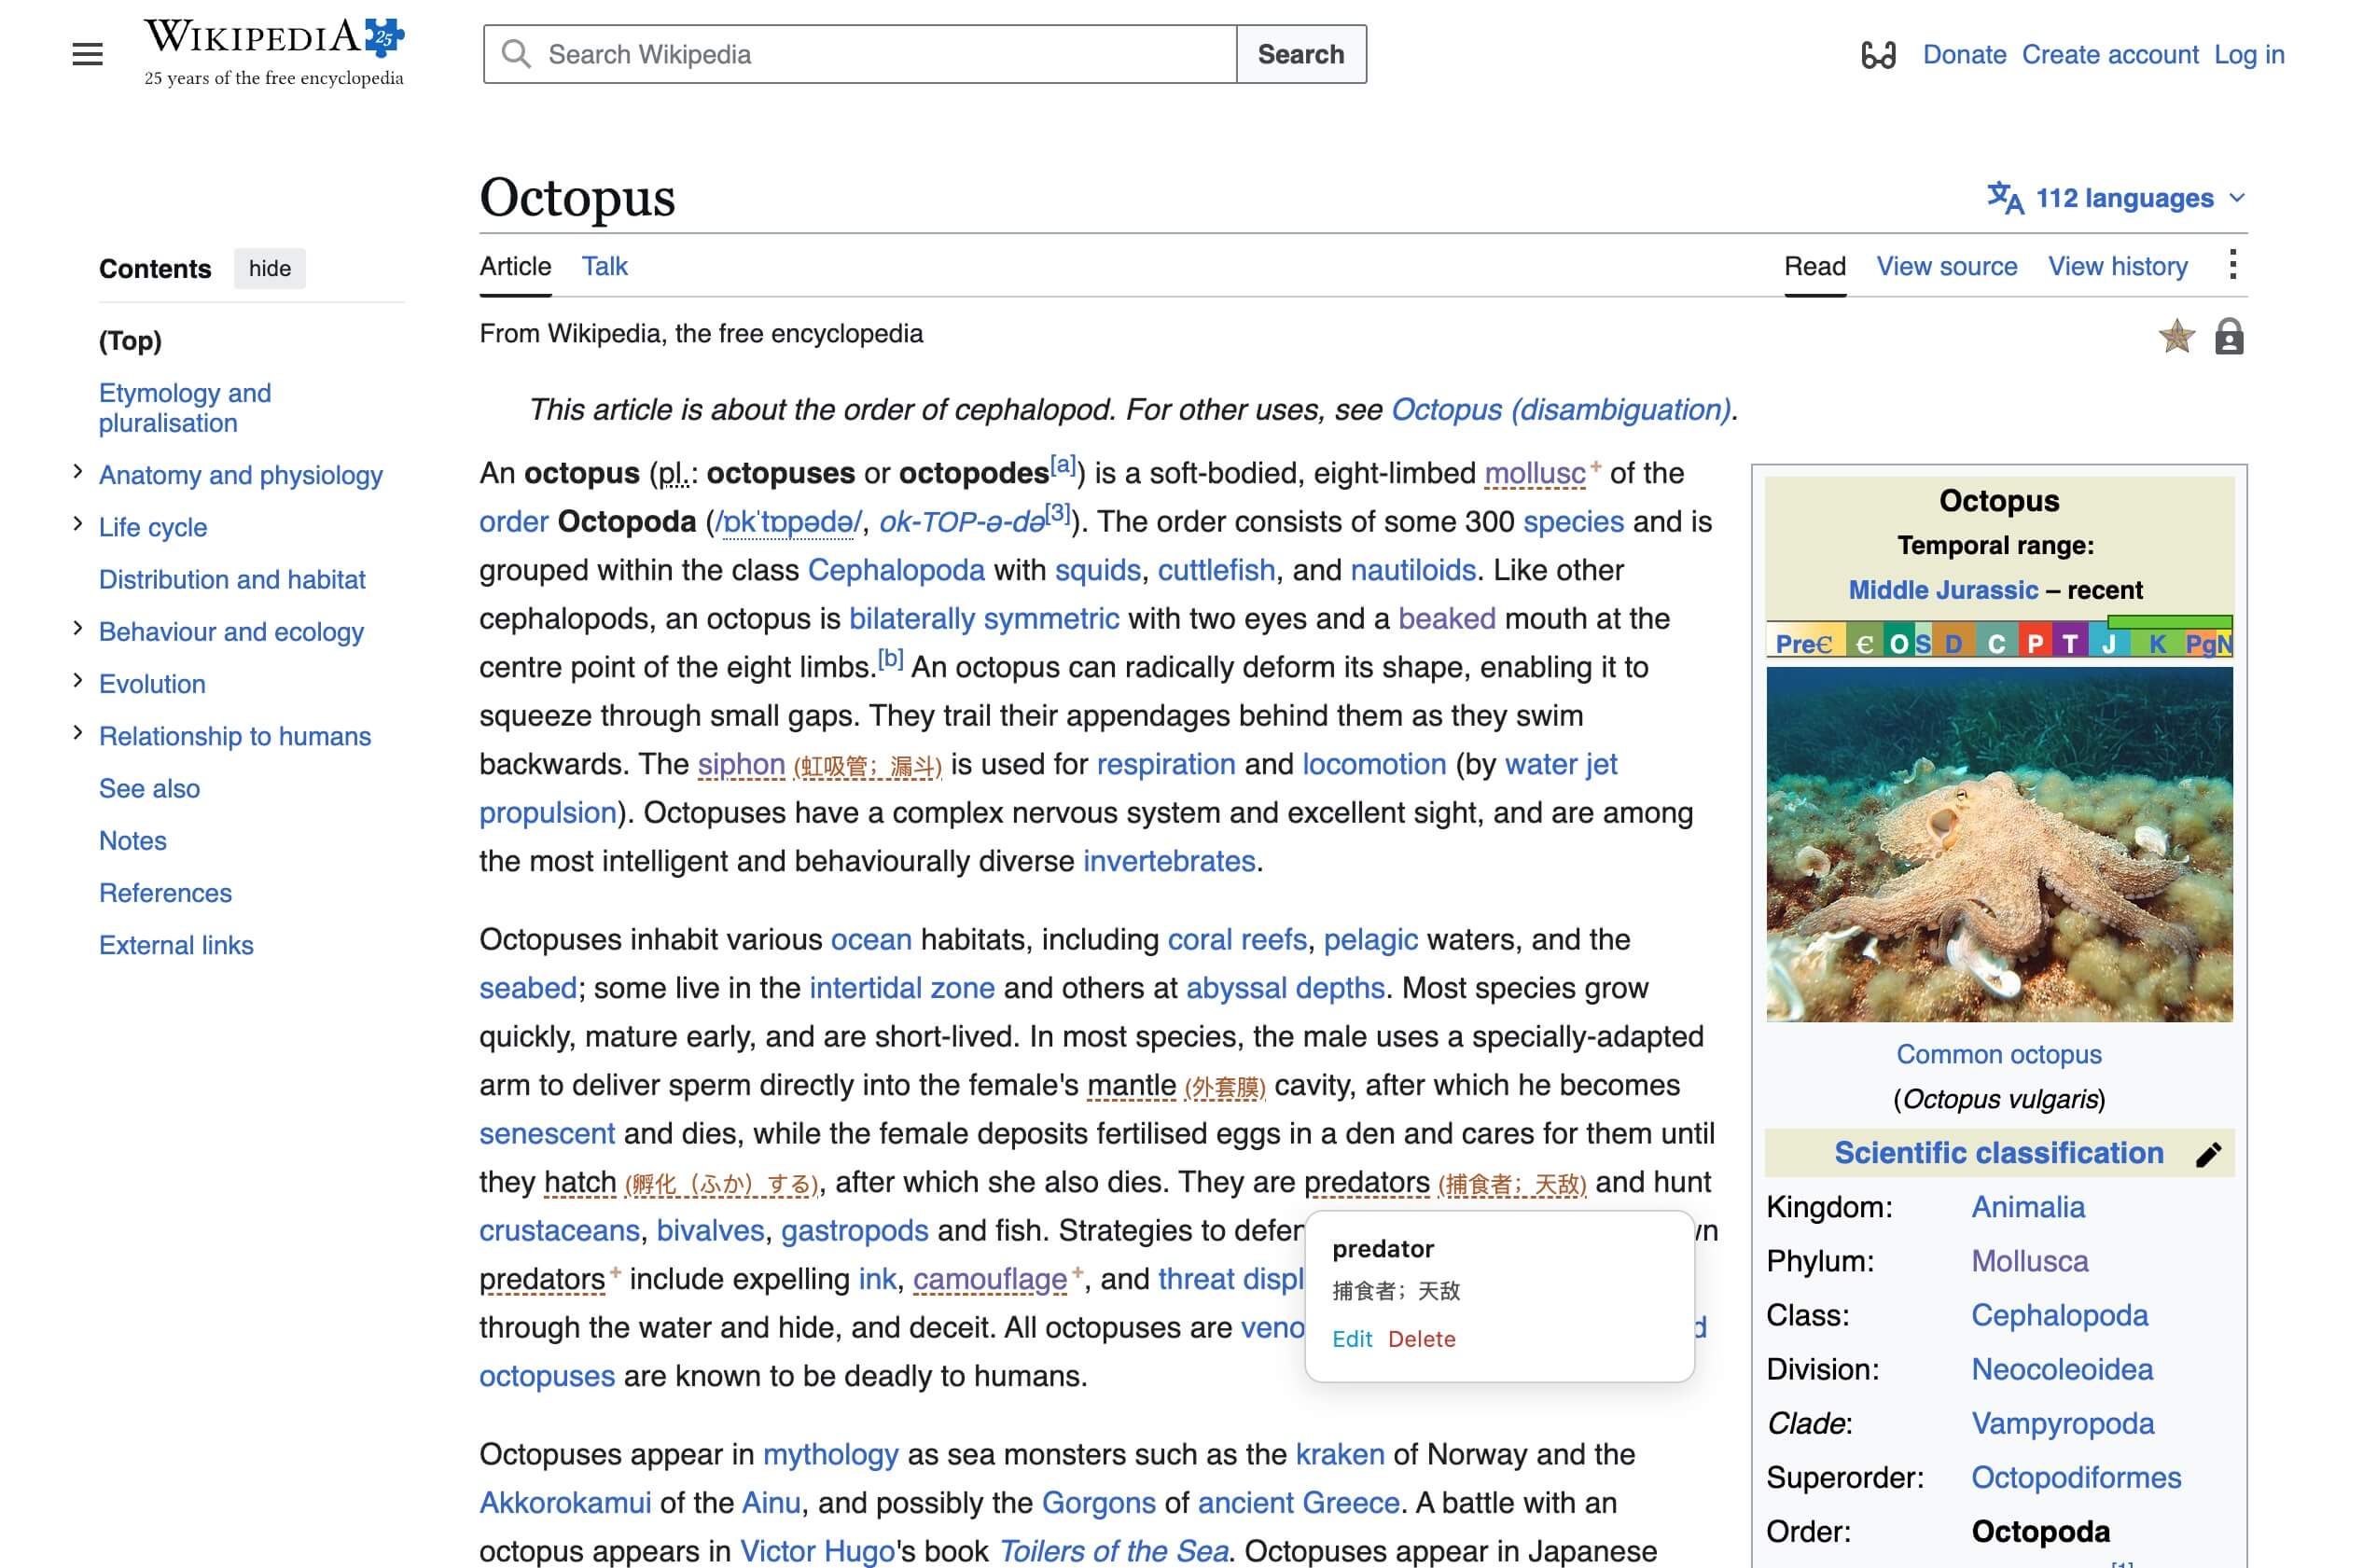This screenshot has height=1568, width=2363.
Task: Jump to External links section
Action: click(x=176, y=946)
